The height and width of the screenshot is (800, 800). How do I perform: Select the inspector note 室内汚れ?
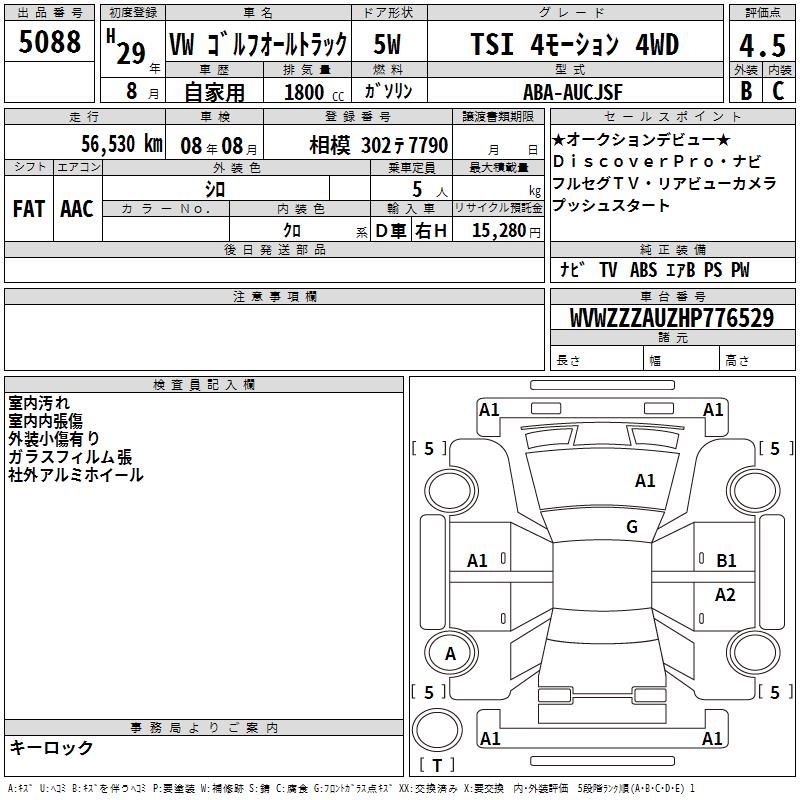[x=39, y=403]
